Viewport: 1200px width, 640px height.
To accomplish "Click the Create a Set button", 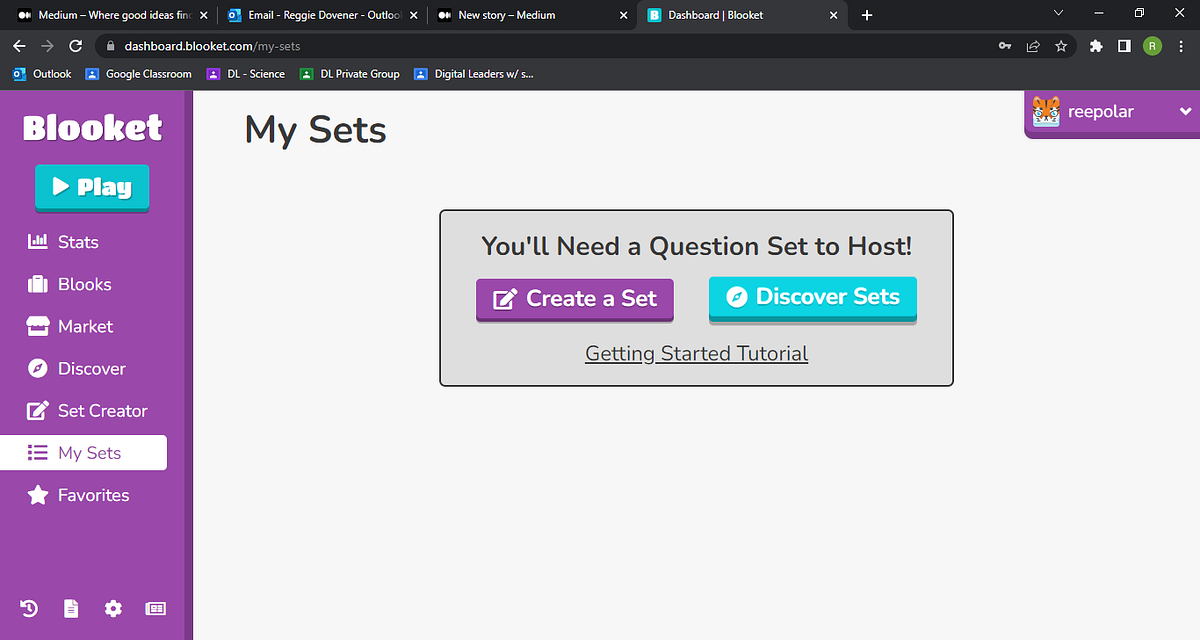I will point(575,299).
